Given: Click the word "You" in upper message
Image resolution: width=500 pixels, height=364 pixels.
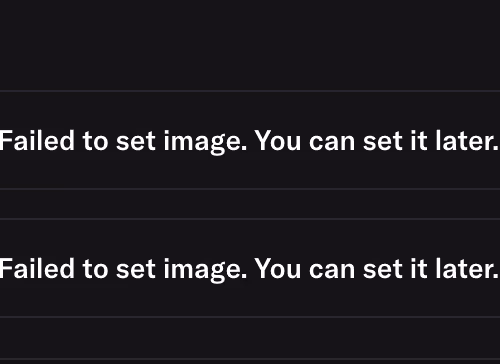Looking at the screenshot, I should [x=278, y=141].
